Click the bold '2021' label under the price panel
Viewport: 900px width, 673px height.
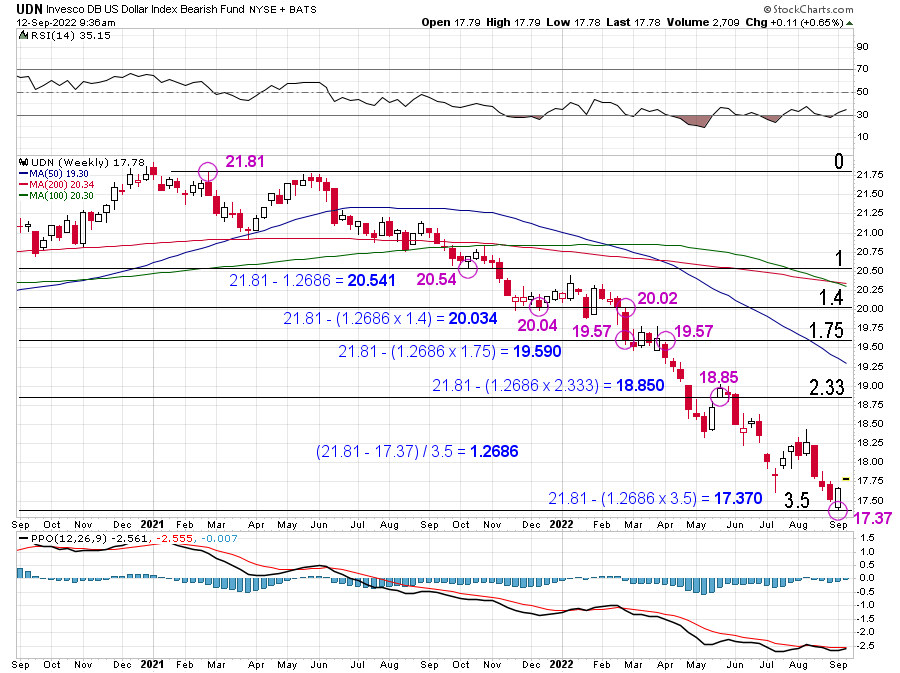click(153, 524)
